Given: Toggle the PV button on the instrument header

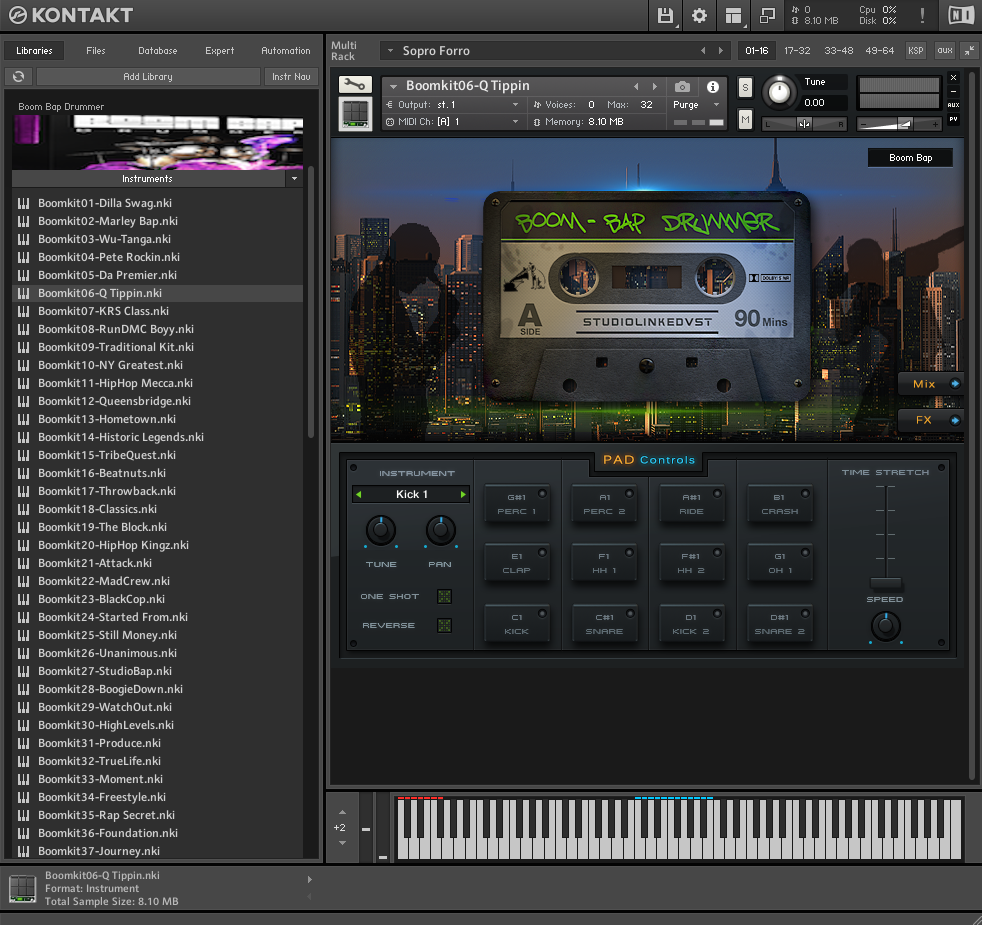Looking at the screenshot, I should 953,119.
